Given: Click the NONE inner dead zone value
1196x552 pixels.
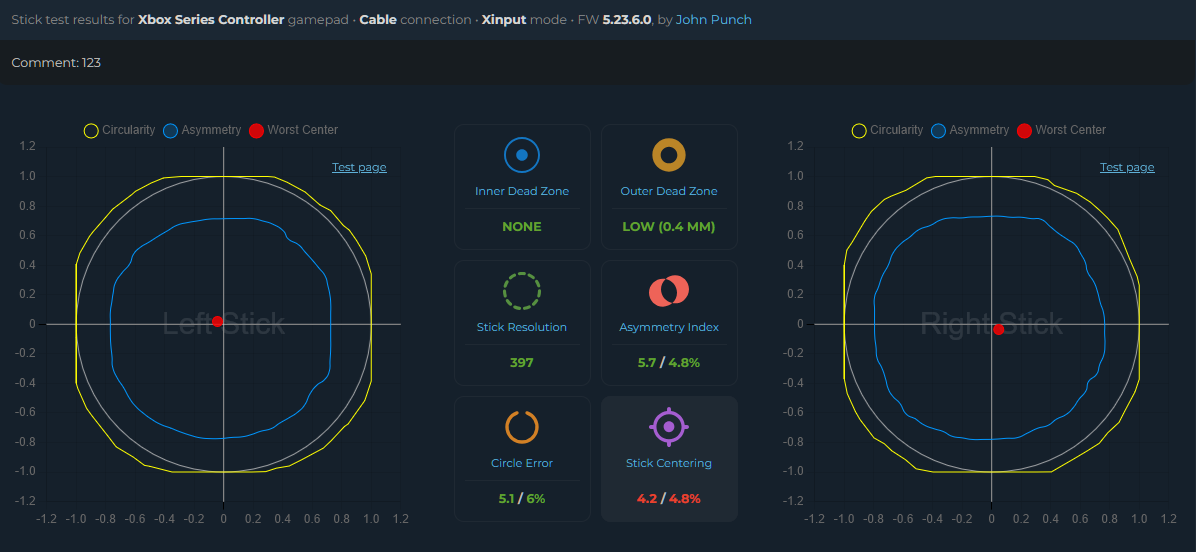Looking at the screenshot, I should point(522,226).
